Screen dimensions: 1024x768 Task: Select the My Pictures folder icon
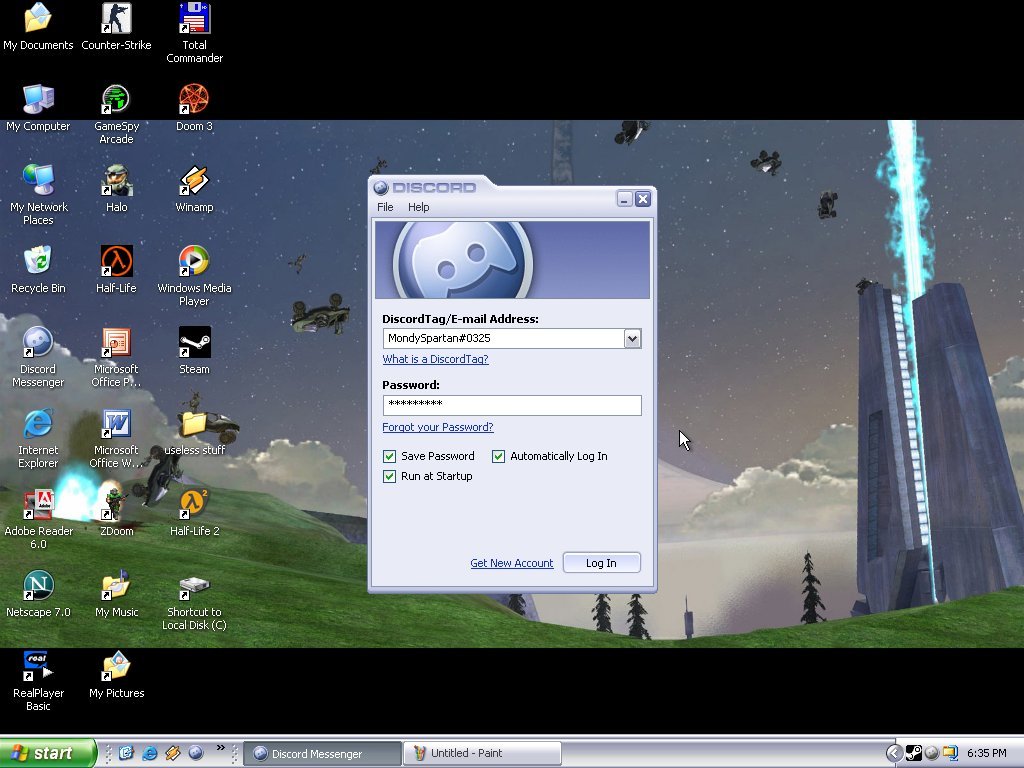tap(116, 675)
